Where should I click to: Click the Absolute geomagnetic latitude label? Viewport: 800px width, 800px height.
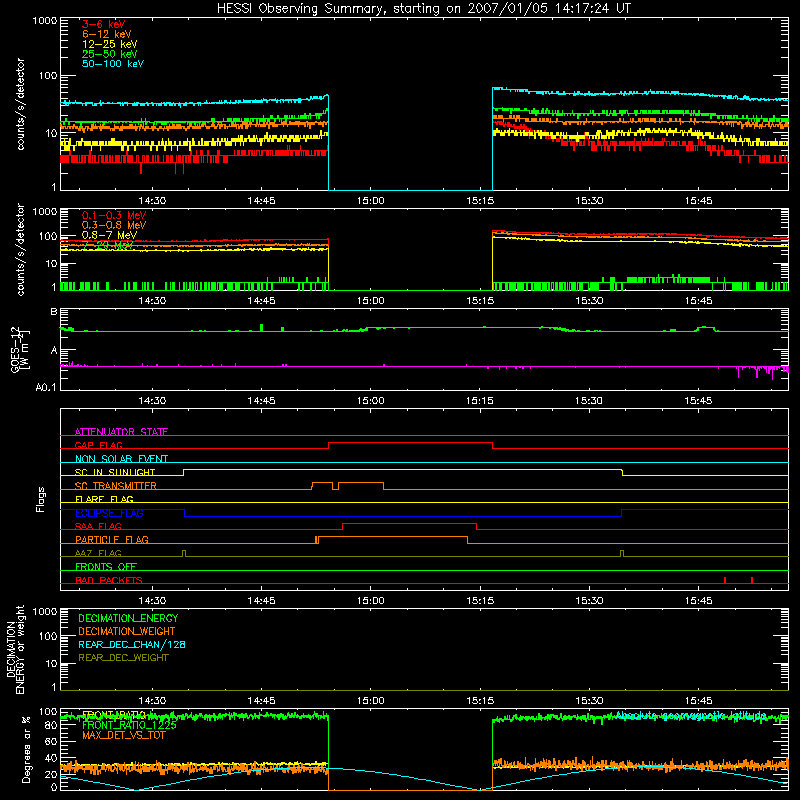[691, 715]
